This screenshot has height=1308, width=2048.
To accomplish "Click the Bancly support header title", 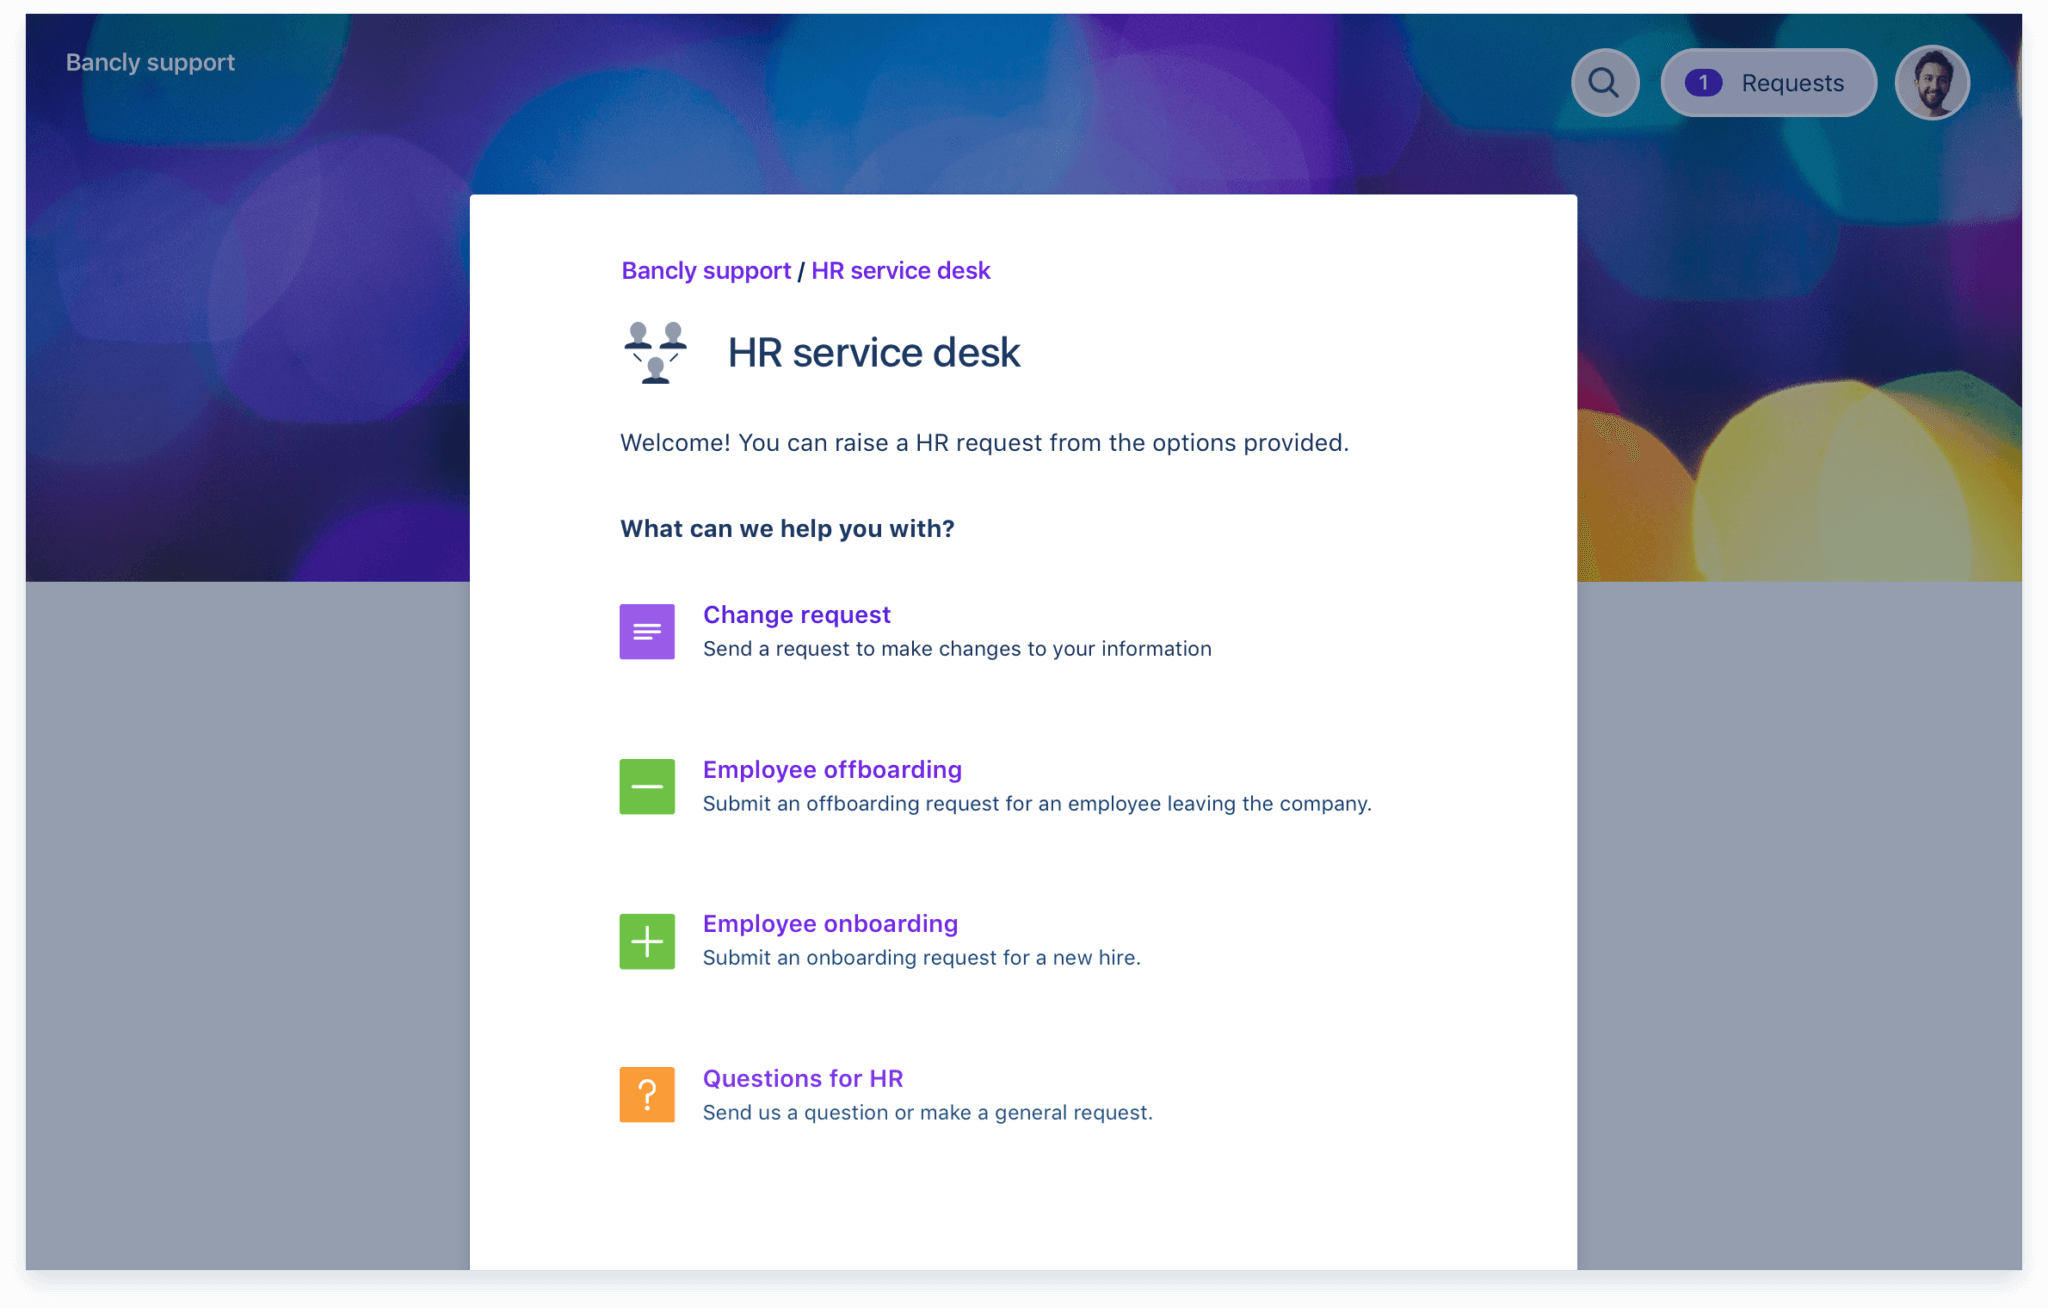I will [x=150, y=62].
